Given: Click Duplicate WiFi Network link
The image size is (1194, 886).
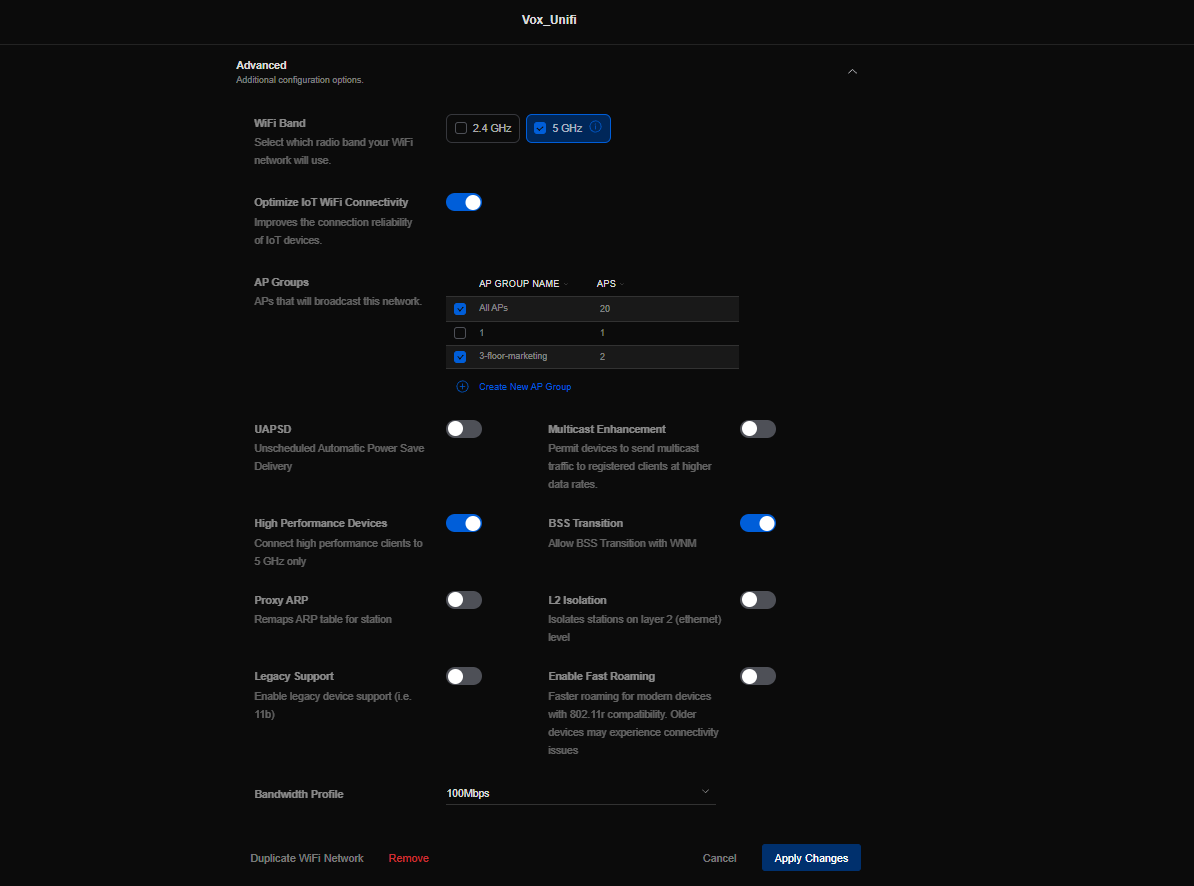Looking at the screenshot, I should point(307,858).
